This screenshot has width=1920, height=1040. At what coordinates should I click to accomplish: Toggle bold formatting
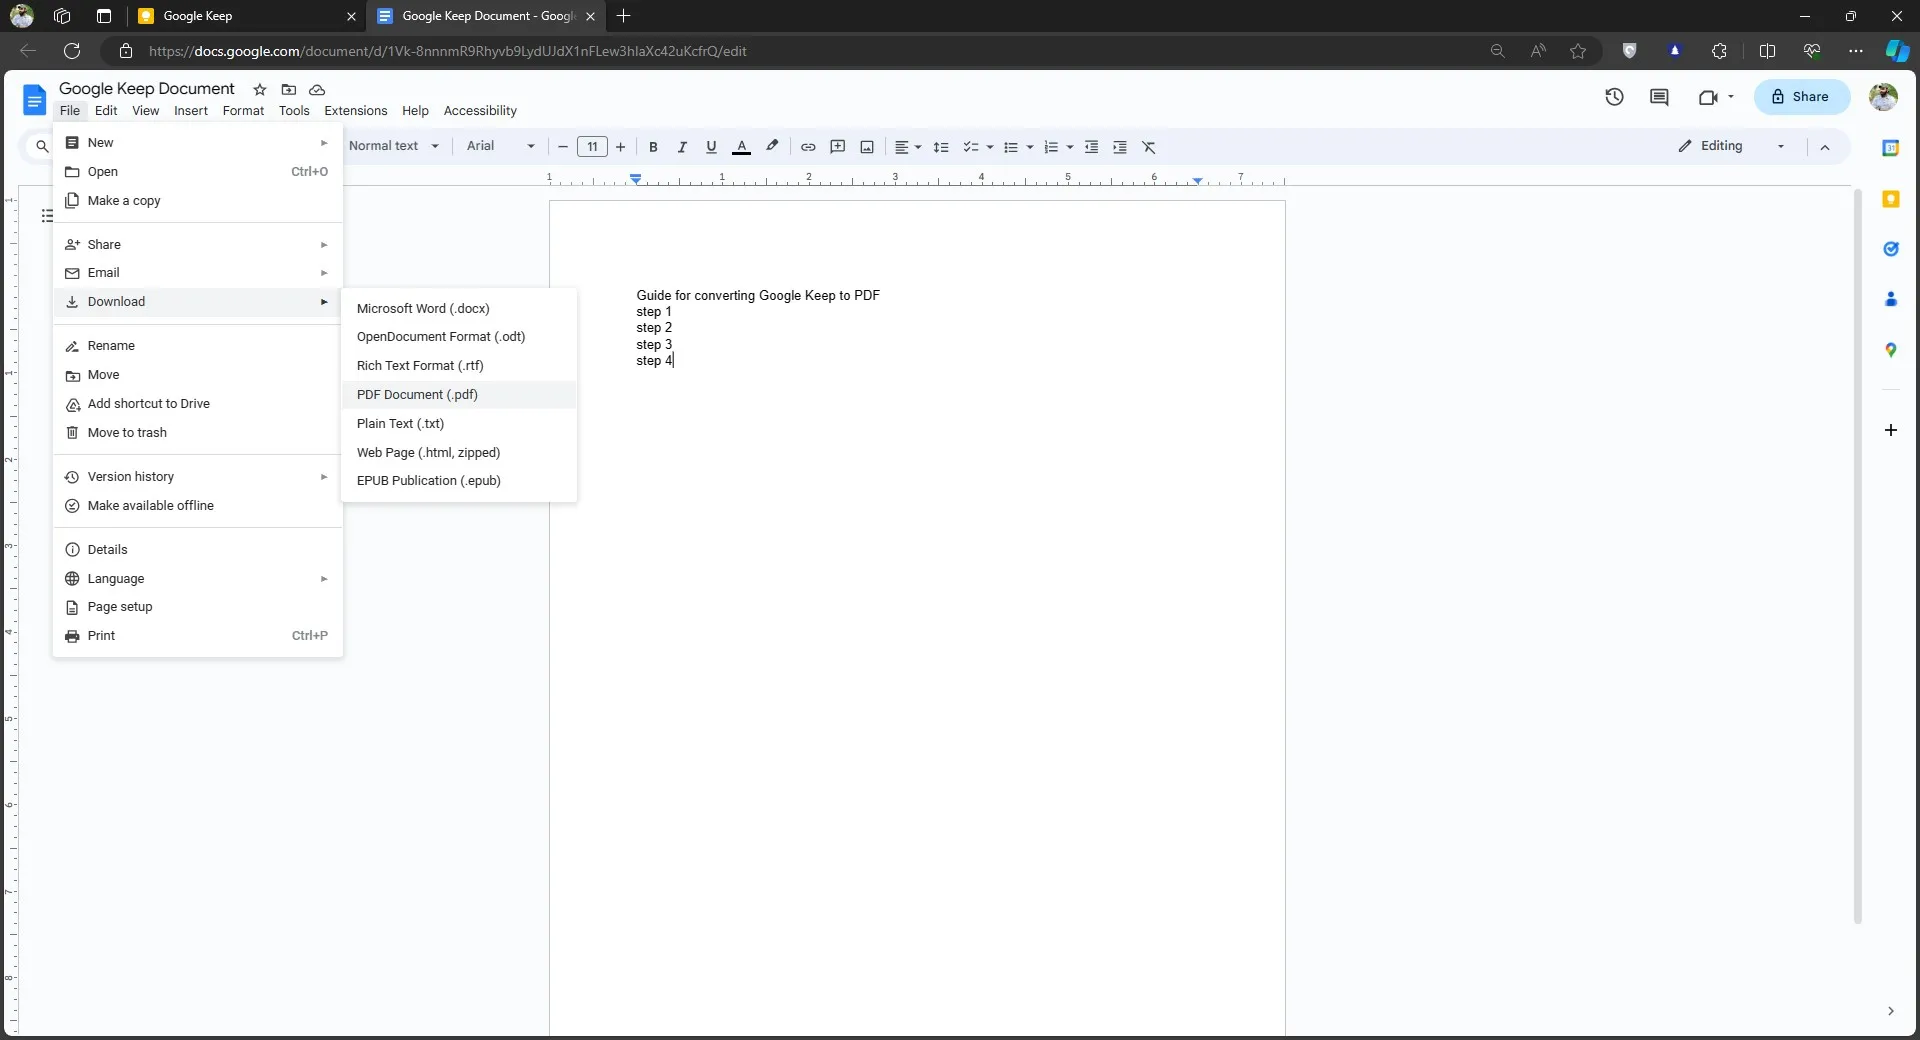653,147
